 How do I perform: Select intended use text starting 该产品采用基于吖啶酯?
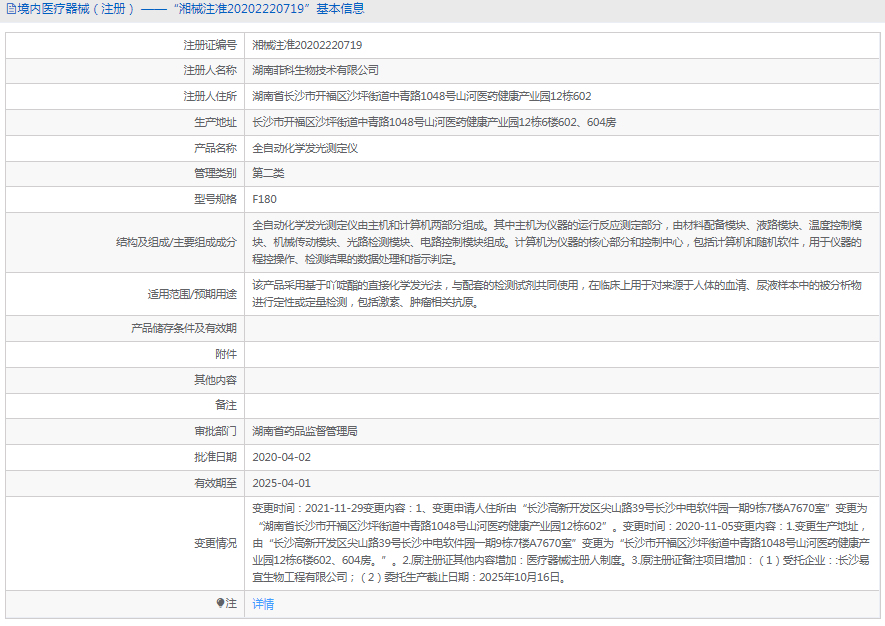557,294
